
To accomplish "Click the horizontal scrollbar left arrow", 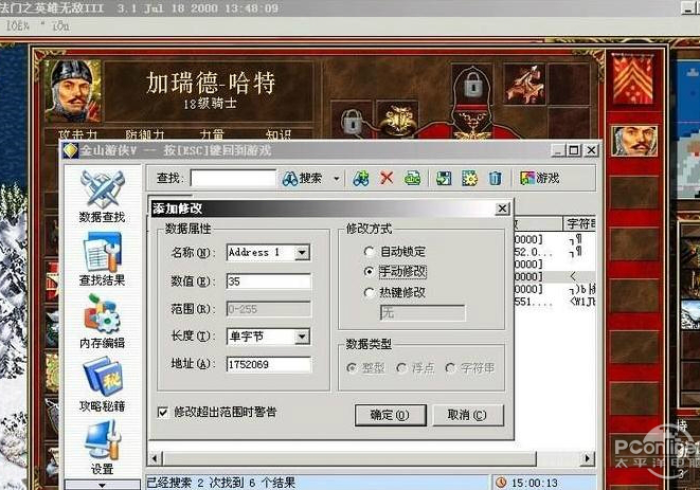I will click(154, 458).
